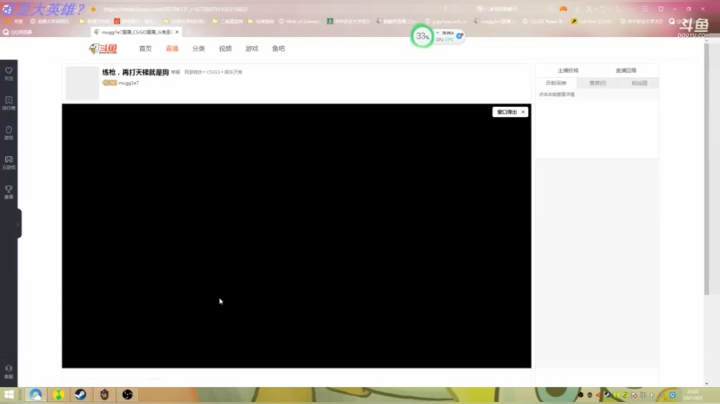Select the 粉丝团 sub-tab in right panel
The image size is (720, 404).
click(639, 83)
